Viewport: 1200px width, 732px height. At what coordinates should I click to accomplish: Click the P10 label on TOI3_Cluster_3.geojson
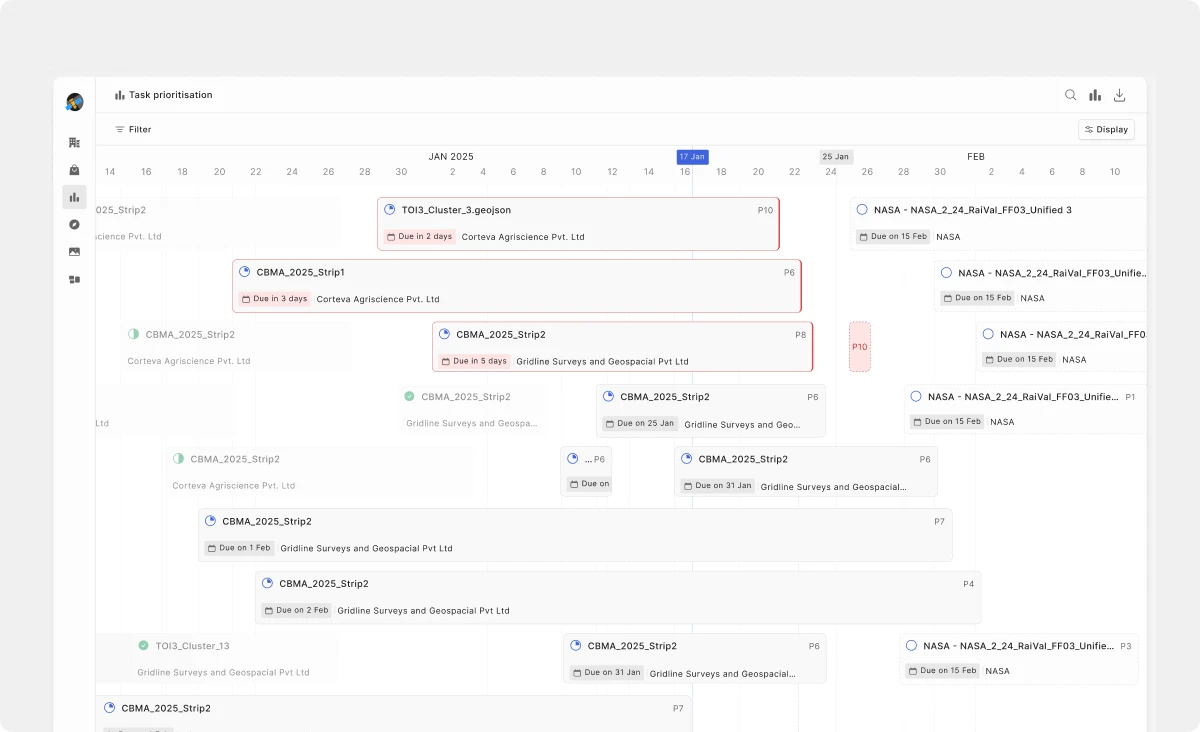[x=765, y=210]
